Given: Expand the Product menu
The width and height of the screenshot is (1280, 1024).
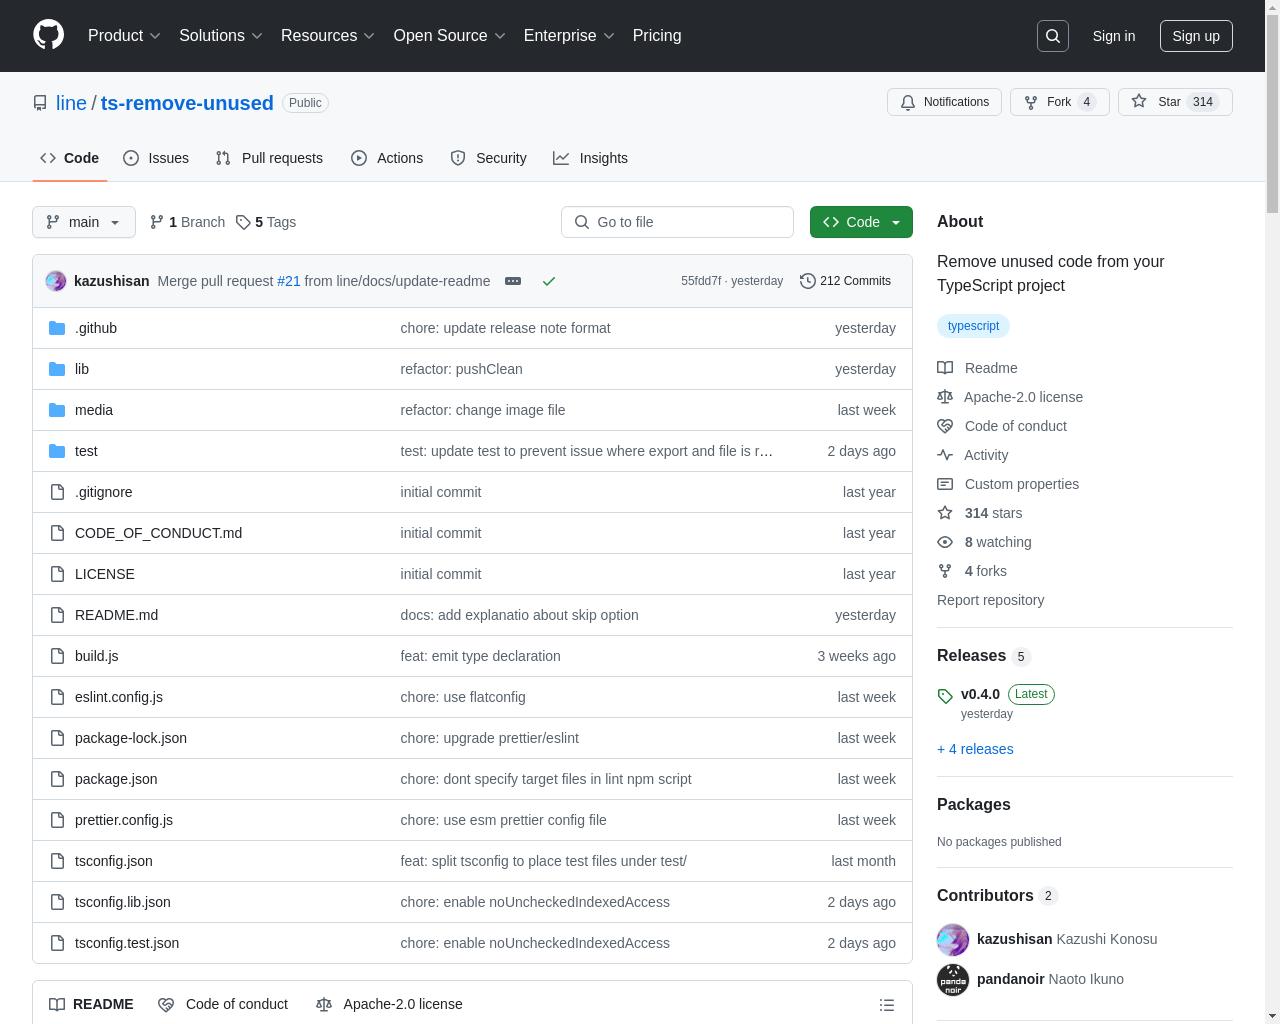Looking at the screenshot, I should point(124,36).
